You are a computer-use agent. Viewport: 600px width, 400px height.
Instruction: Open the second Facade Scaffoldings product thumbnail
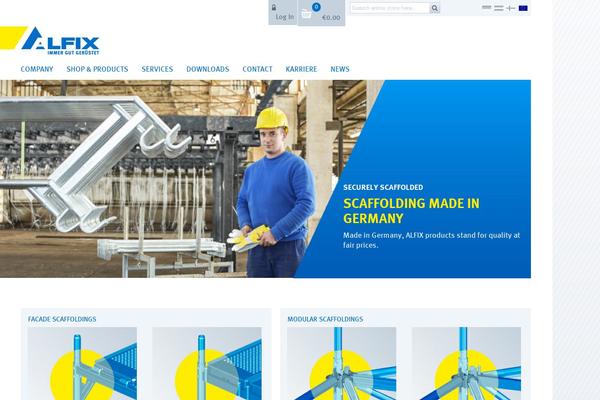(207, 363)
